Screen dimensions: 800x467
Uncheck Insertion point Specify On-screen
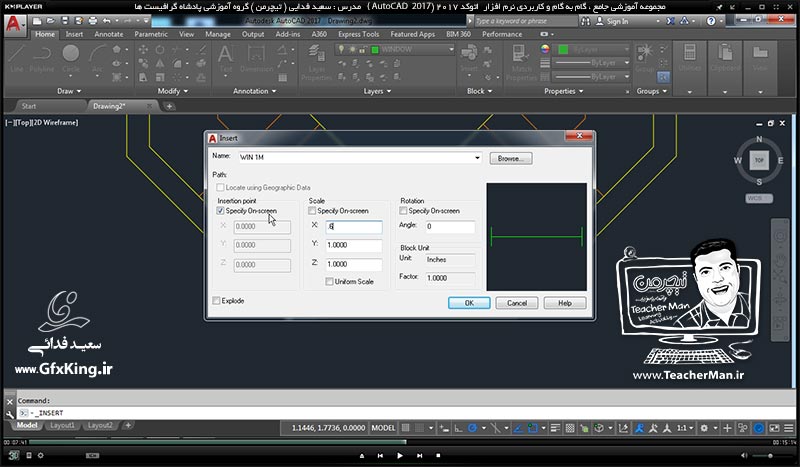pos(220,211)
